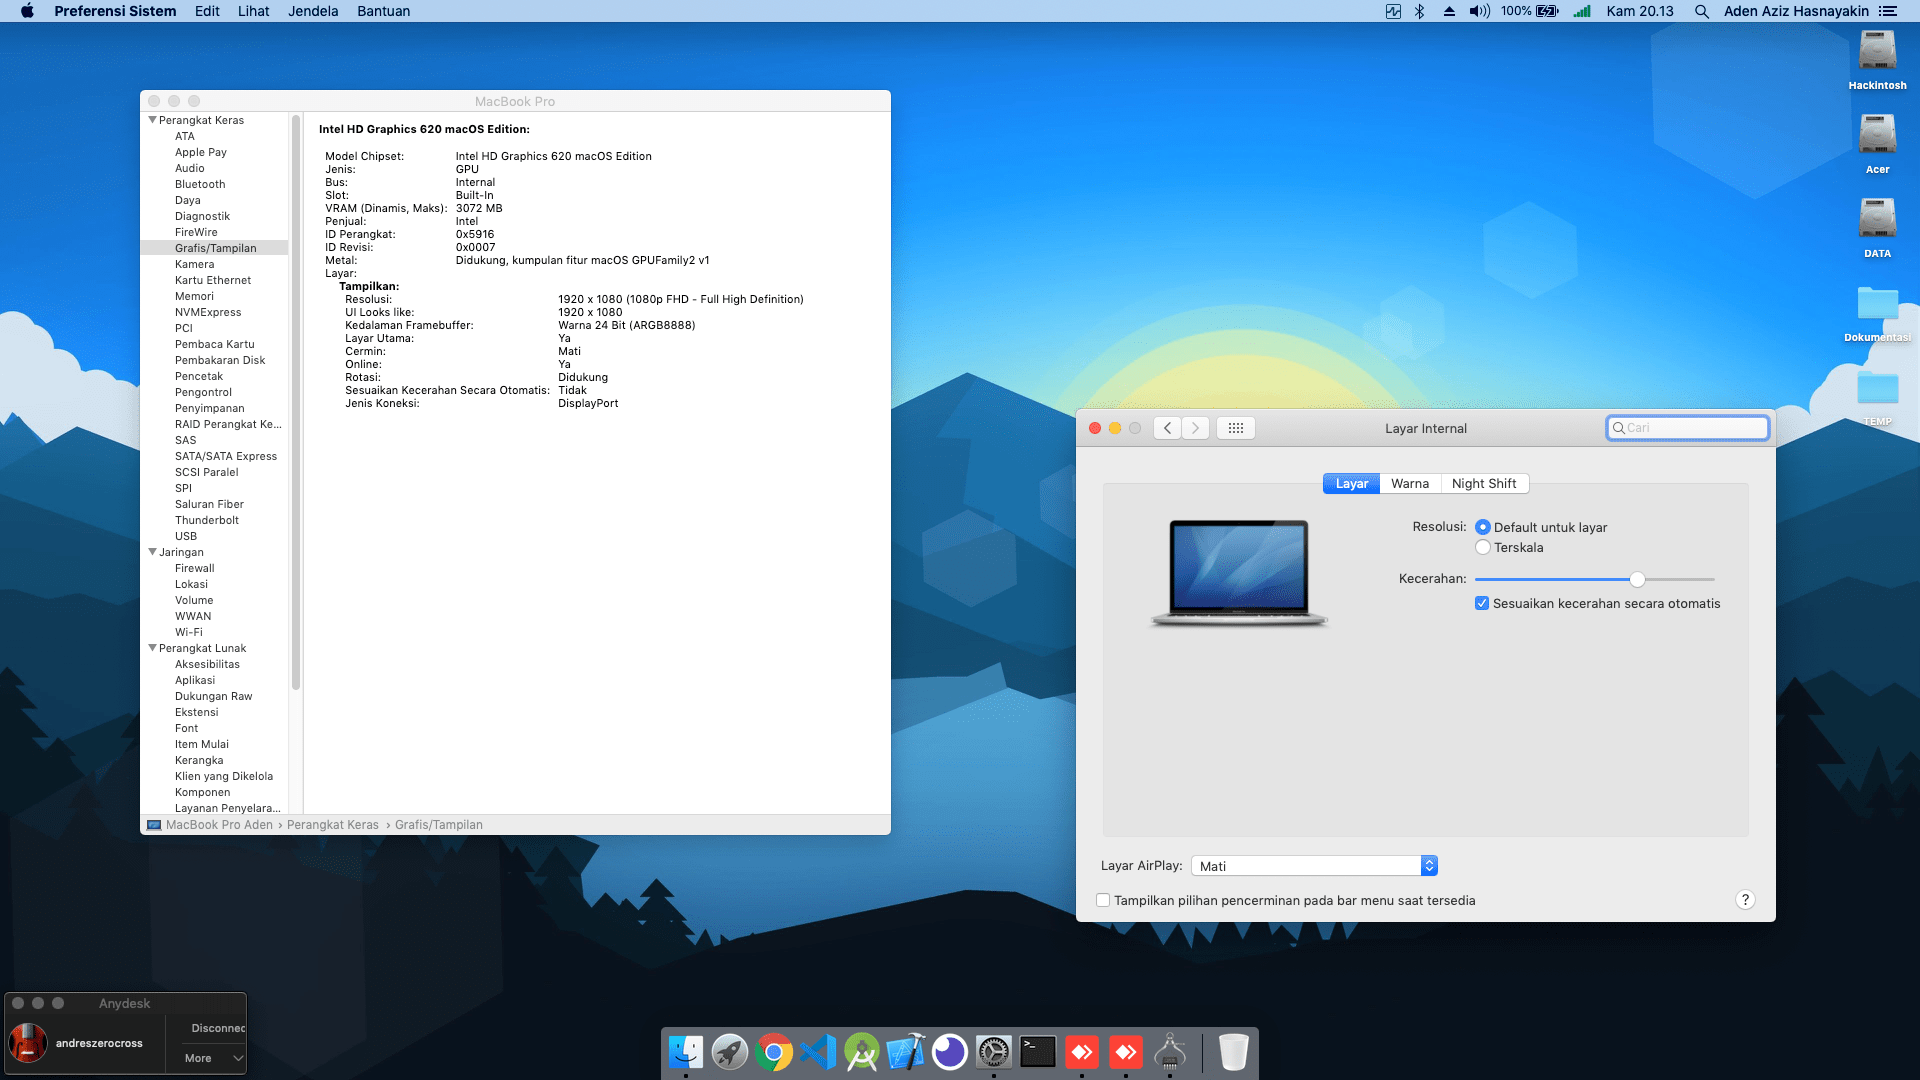The height and width of the screenshot is (1080, 1920).
Task: Open Android Studio from the dock
Action: 862,1052
